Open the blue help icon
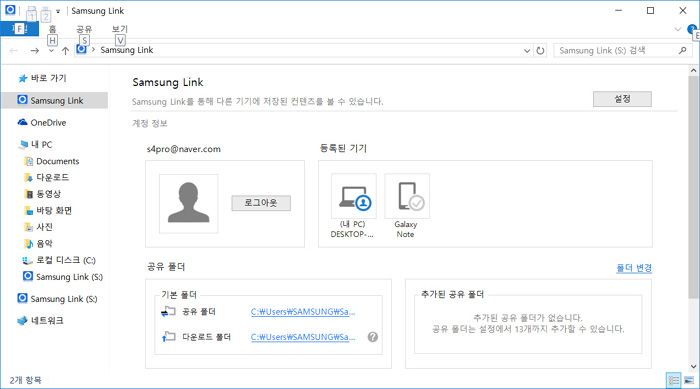 (692, 29)
